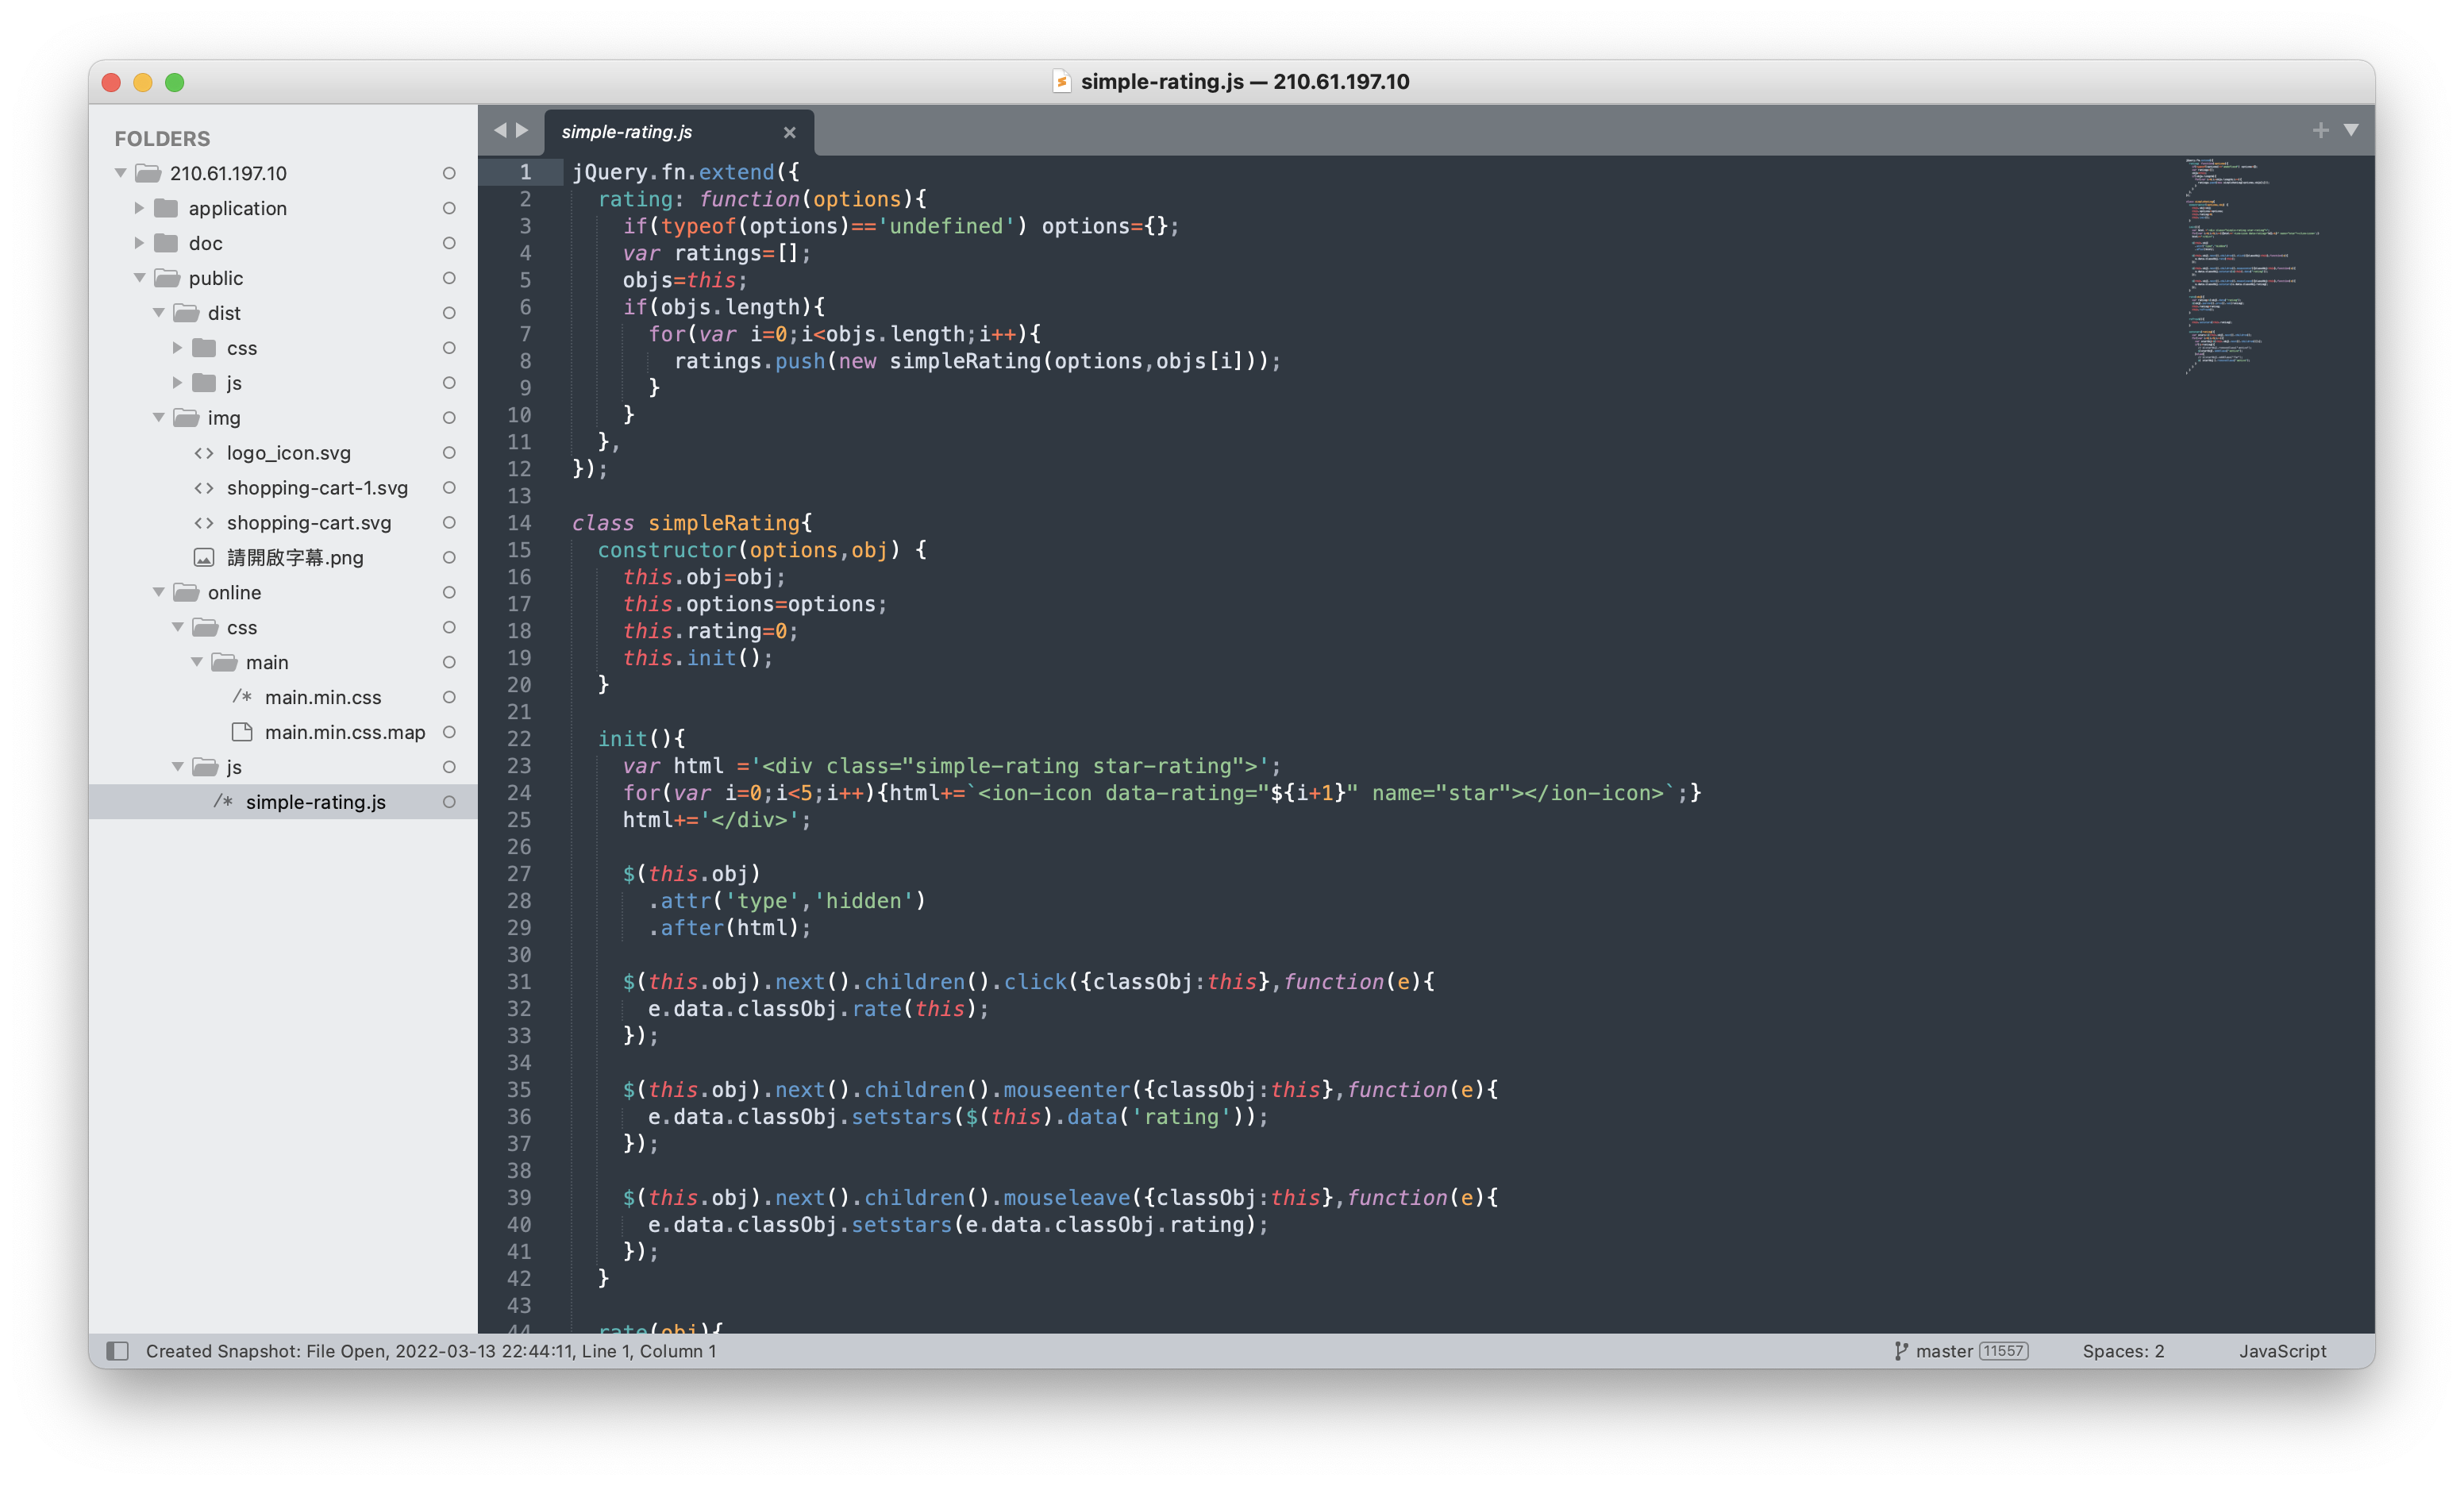Click the logo_icon.svg file type icon
The image size is (2464, 1486).
[204, 453]
